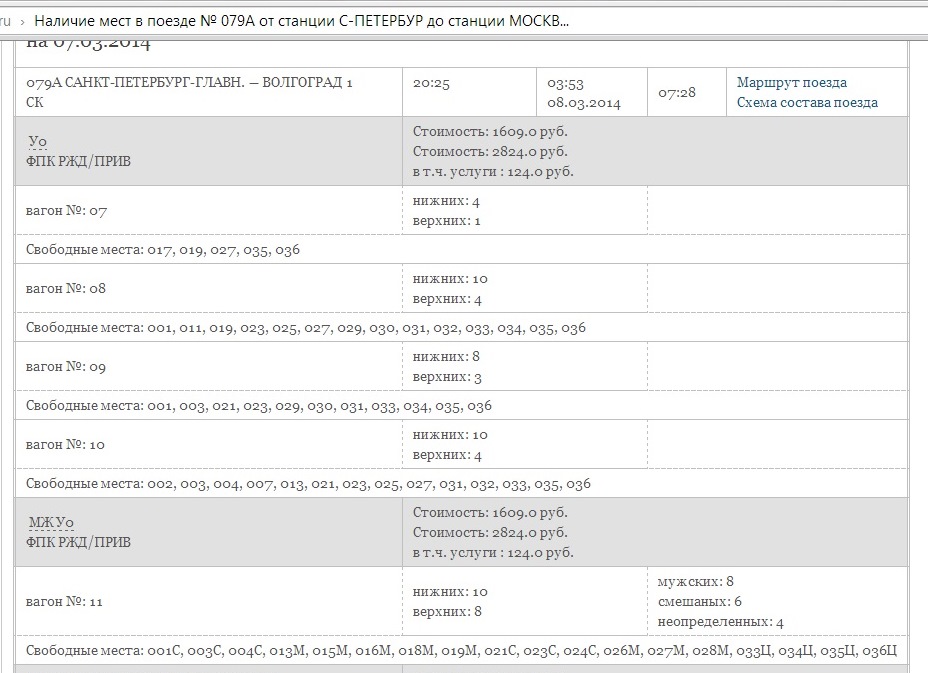Click free seats list starting 001С, 003С

461,652
